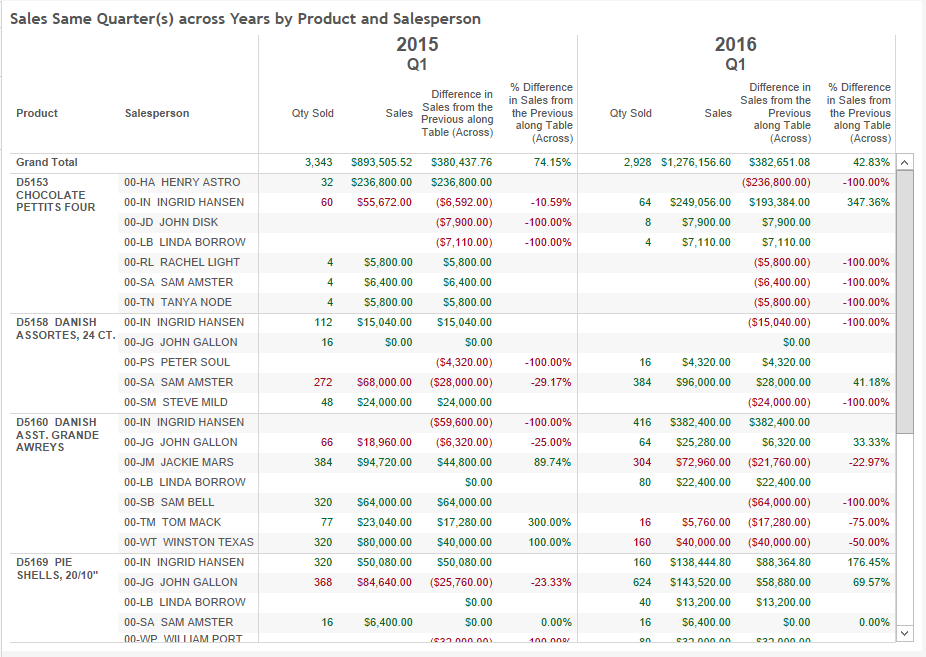This screenshot has height=657, width=926.
Task: Click the report title Sales Same Quarter(s) across Years
Action: click(245, 19)
